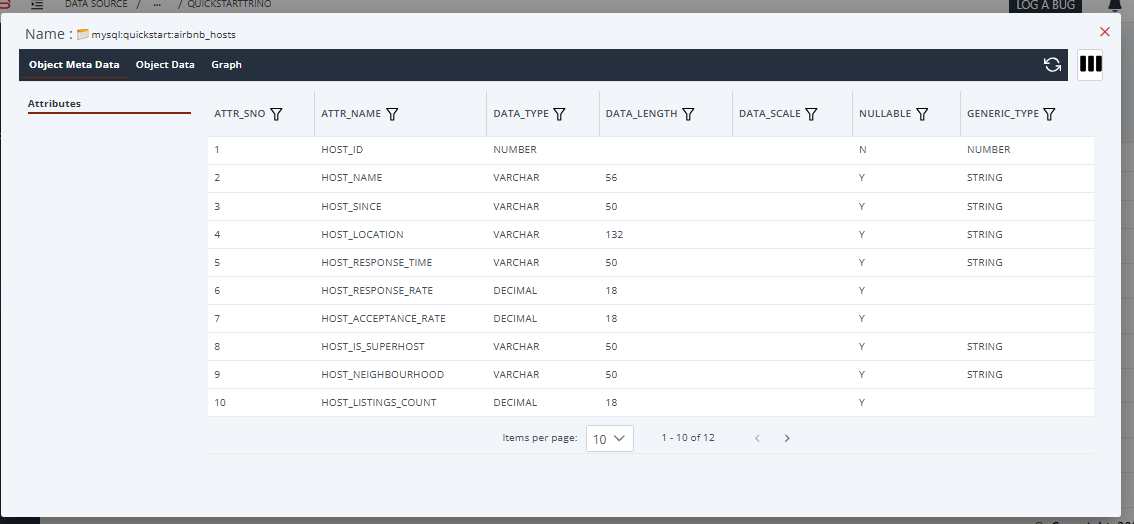Click the HOST_IS_SUPERHOST attribute row
Screen dimensions: 1134x524
372,347
